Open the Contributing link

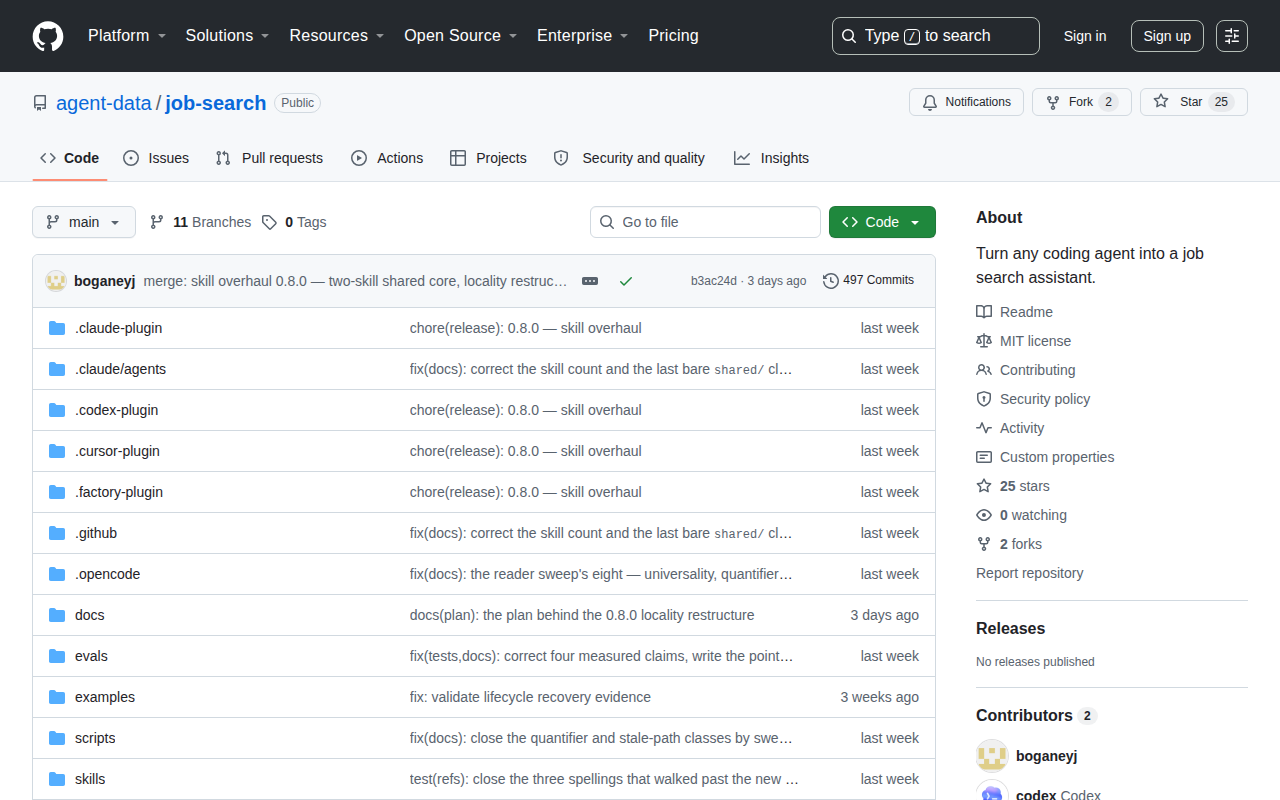click(1026, 370)
